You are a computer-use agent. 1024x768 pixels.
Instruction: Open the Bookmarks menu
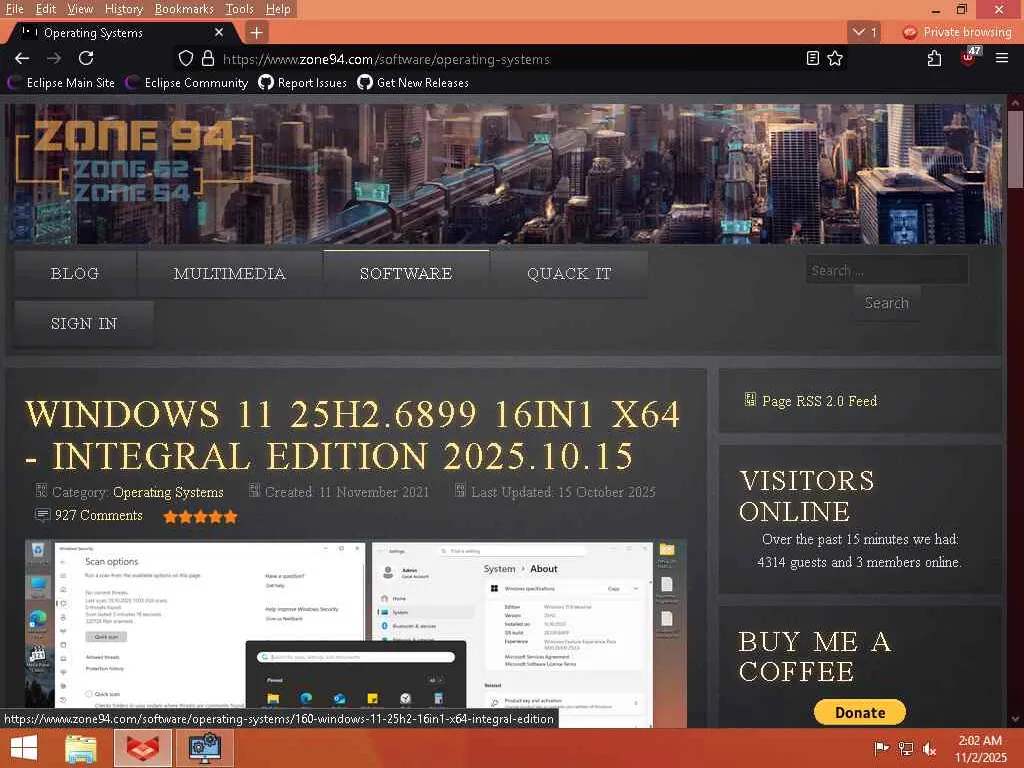(x=184, y=9)
